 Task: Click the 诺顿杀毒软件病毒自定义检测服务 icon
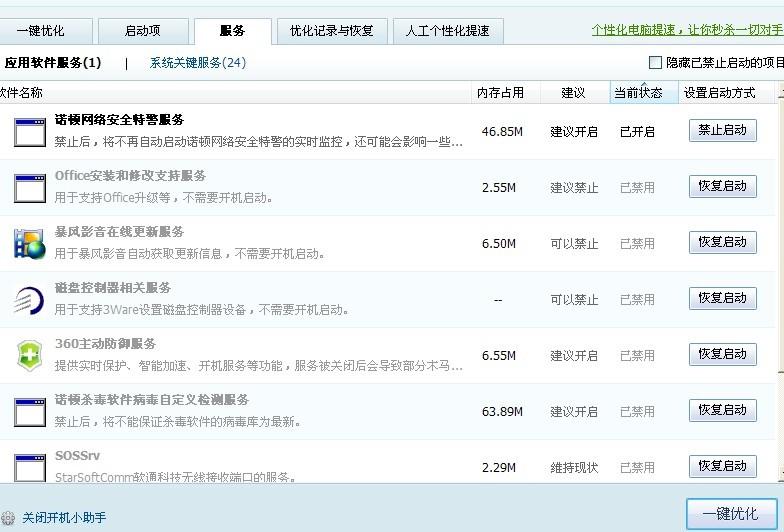(x=30, y=412)
